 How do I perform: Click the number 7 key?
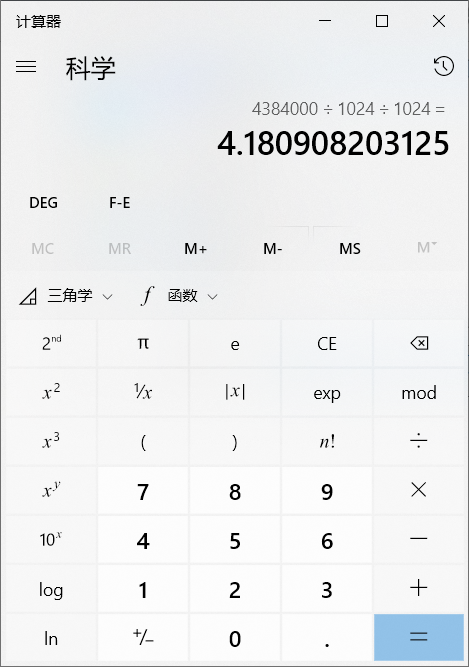[143, 490]
